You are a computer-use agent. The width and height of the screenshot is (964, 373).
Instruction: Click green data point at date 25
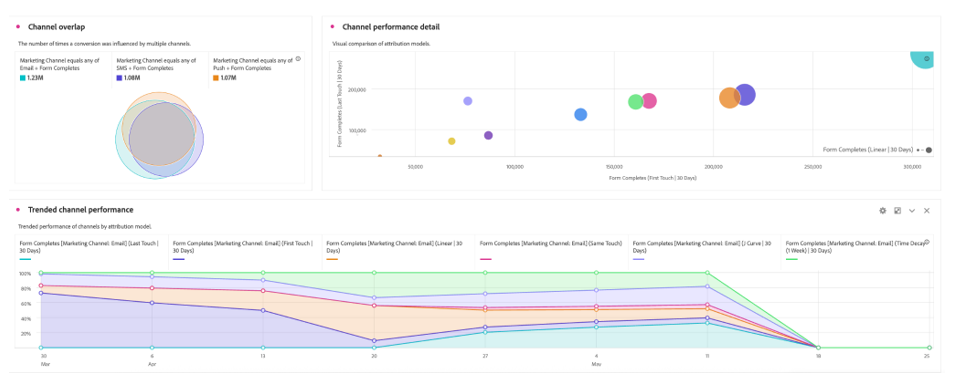[929, 348]
